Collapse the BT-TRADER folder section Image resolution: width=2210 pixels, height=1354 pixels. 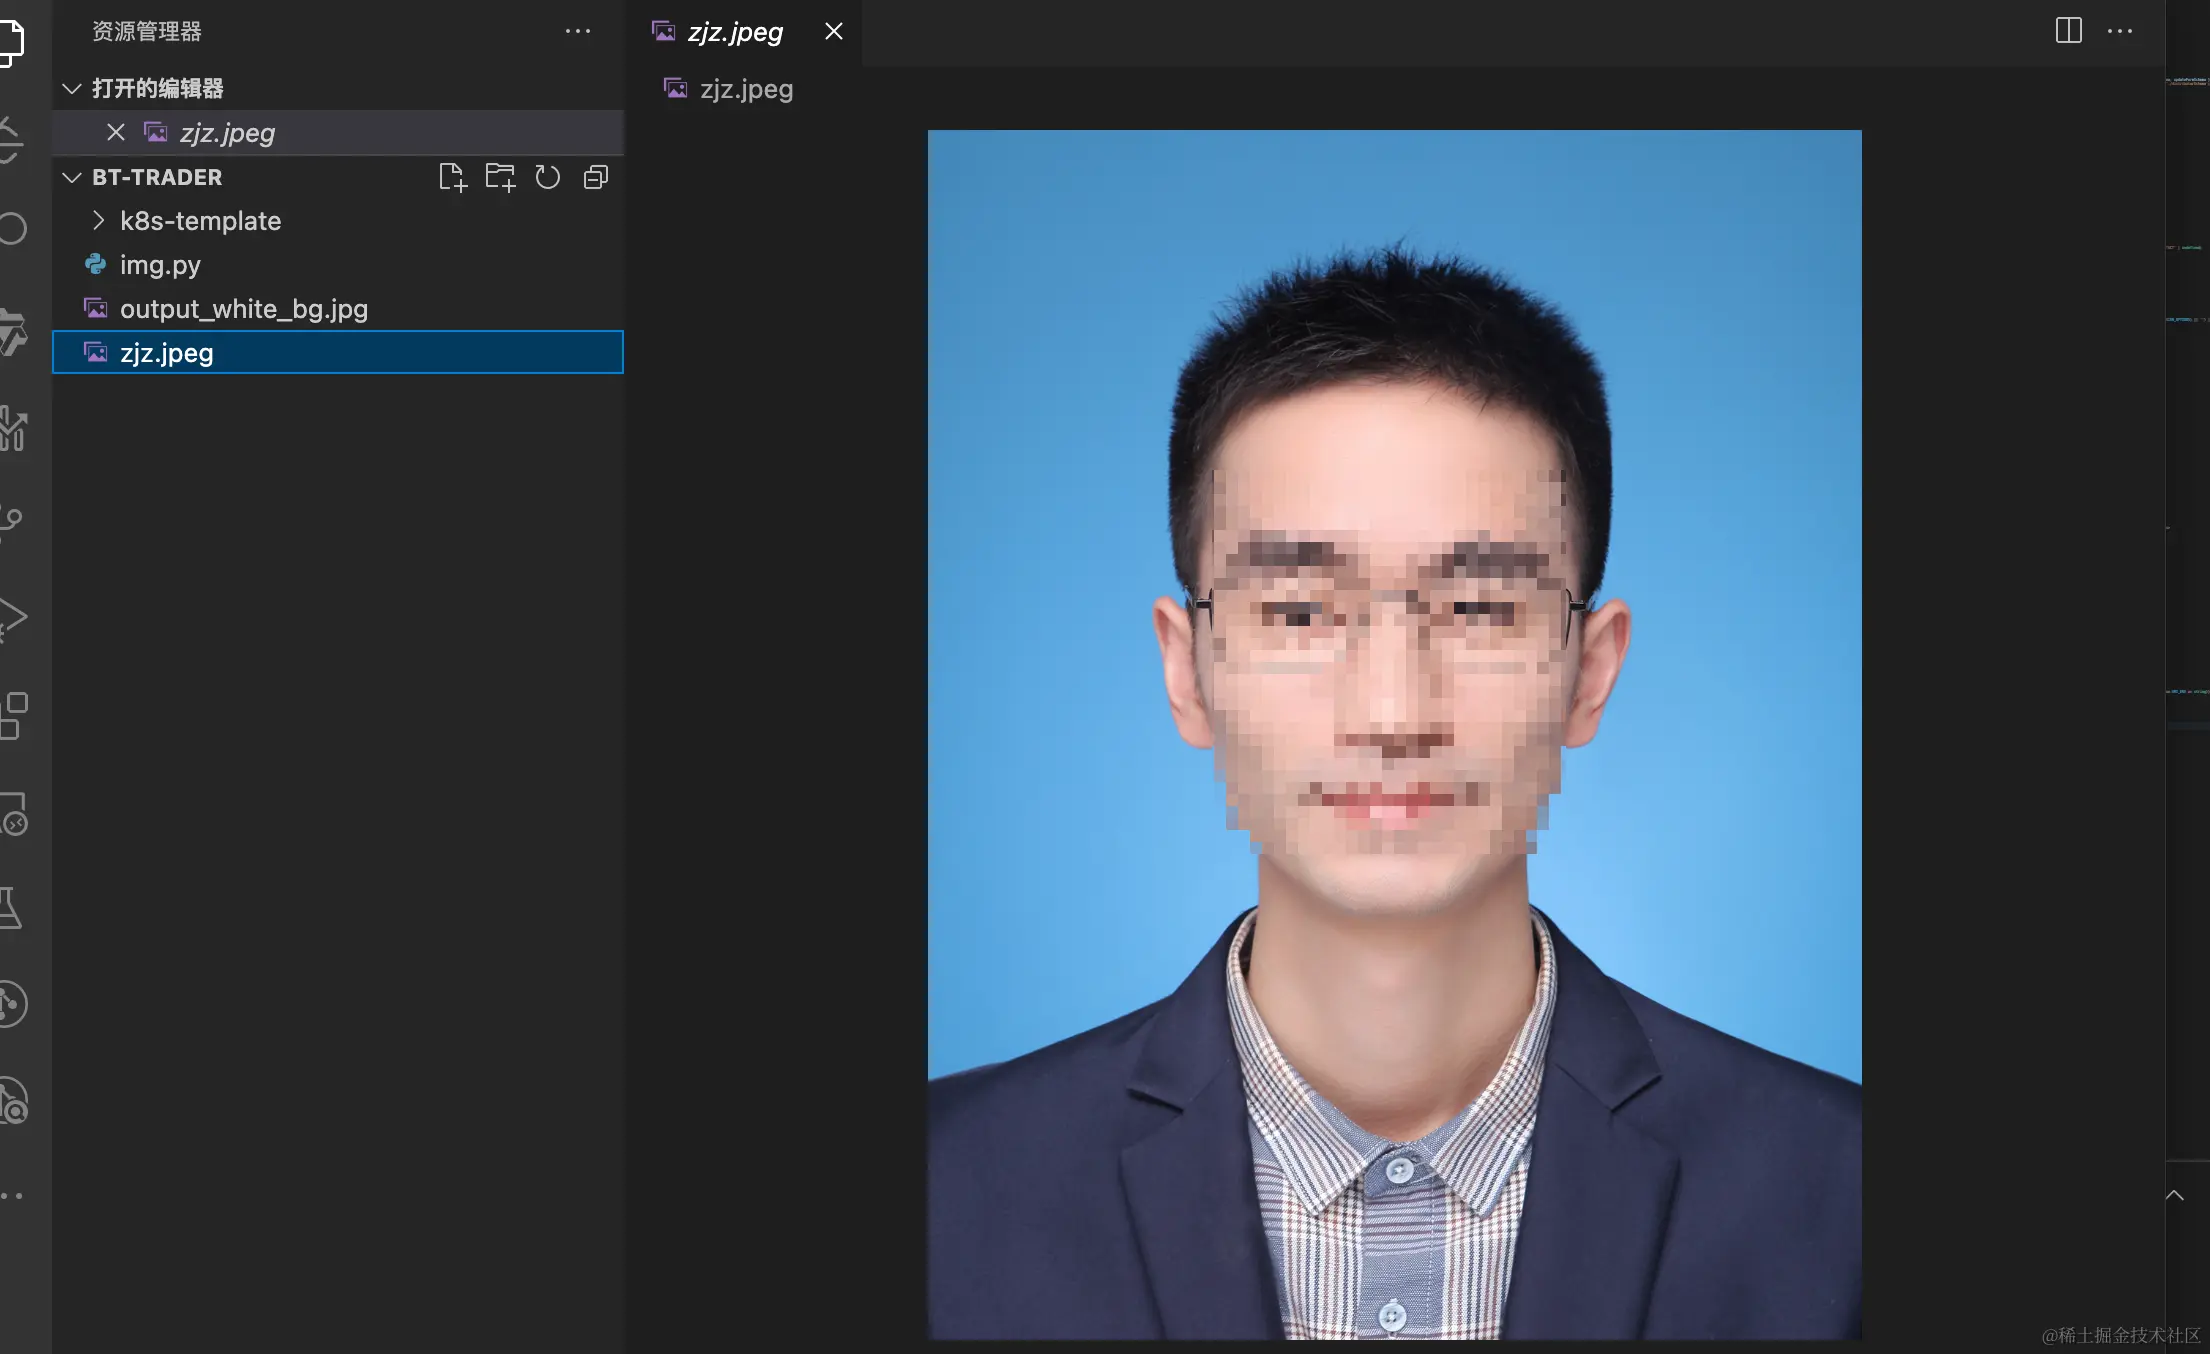(72, 177)
